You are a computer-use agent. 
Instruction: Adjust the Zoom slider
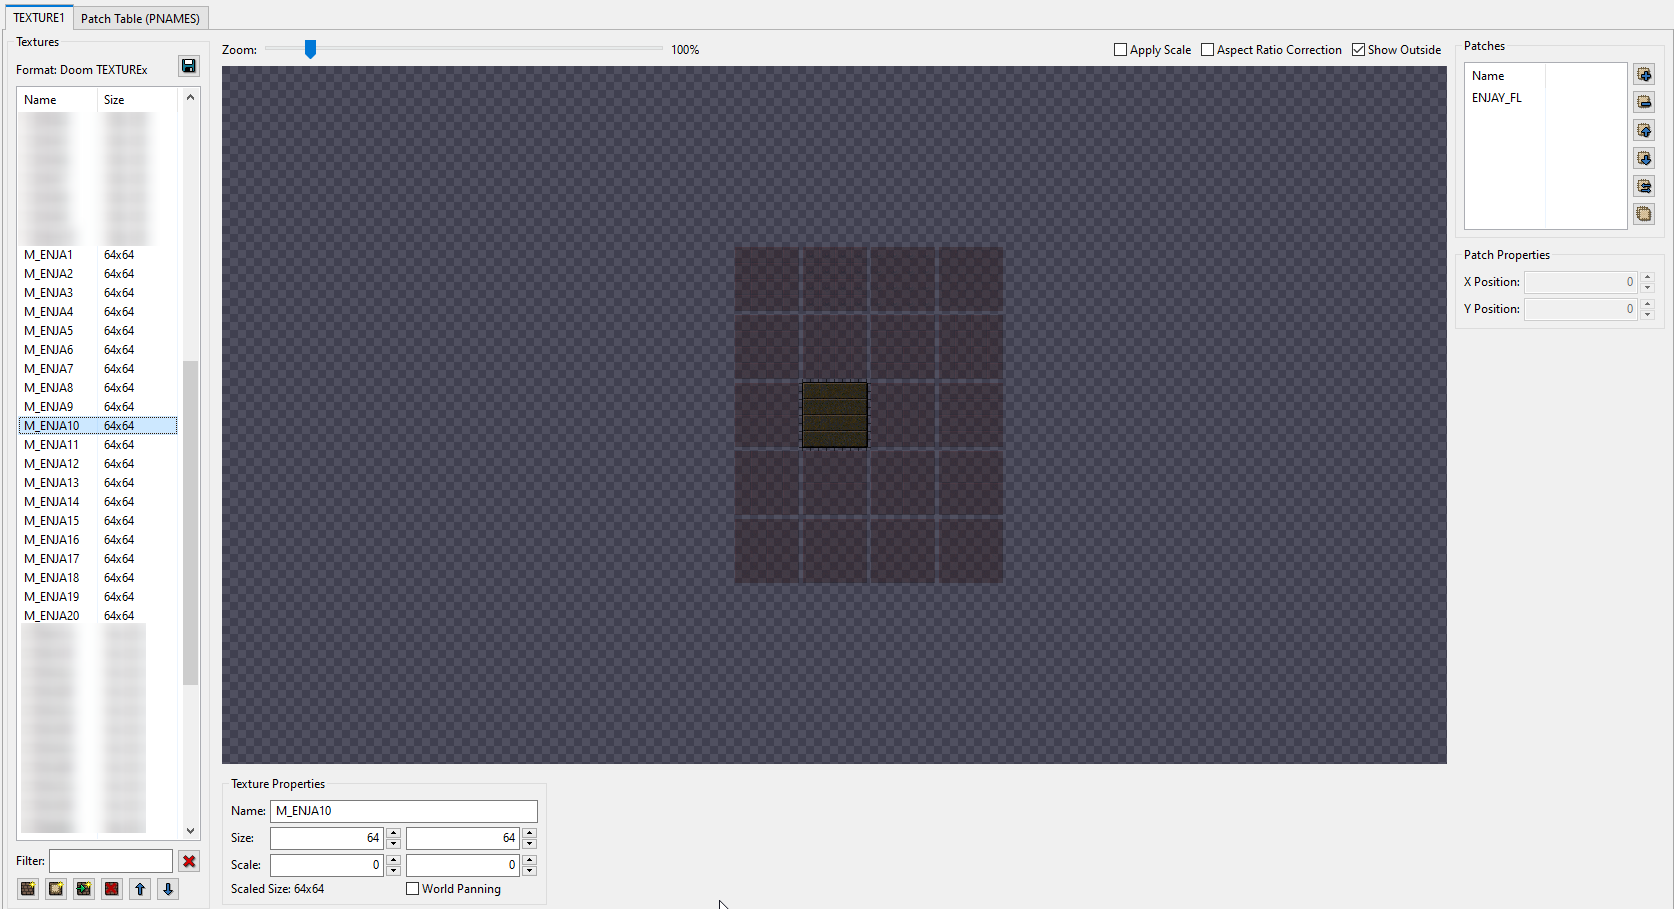pos(310,48)
